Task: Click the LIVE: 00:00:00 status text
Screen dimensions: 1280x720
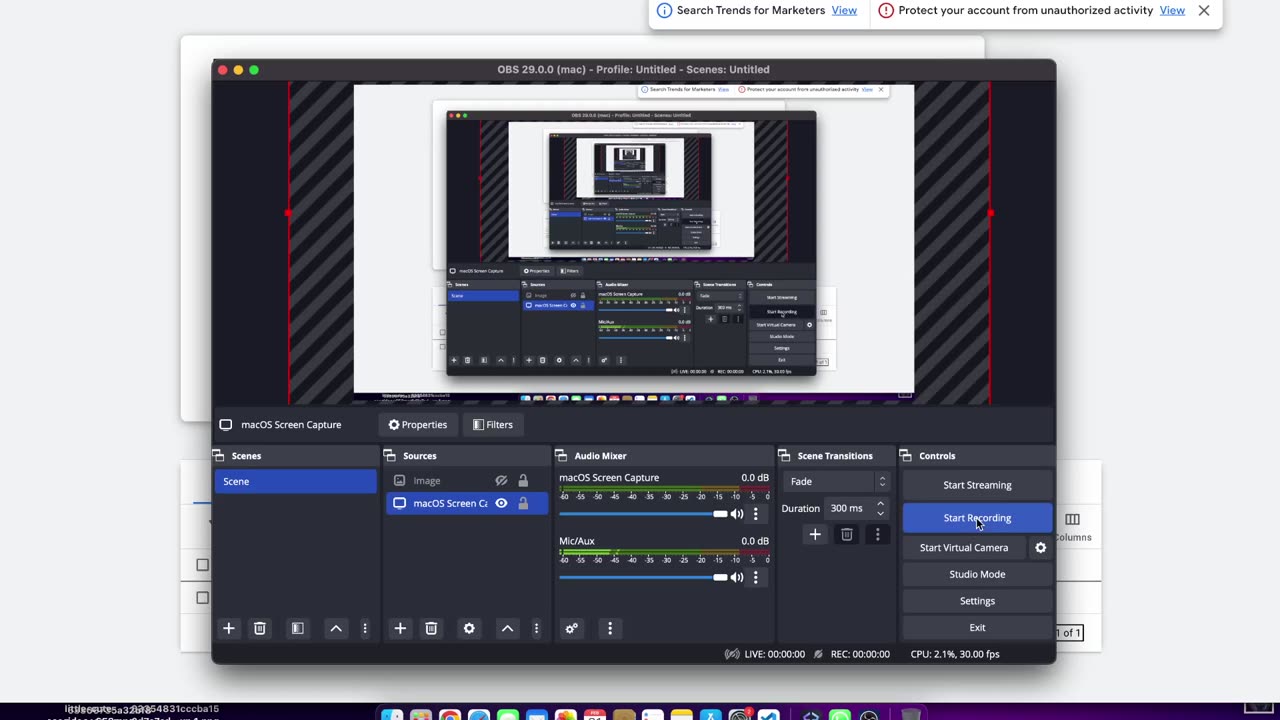Action: click(x=774, y=654)
